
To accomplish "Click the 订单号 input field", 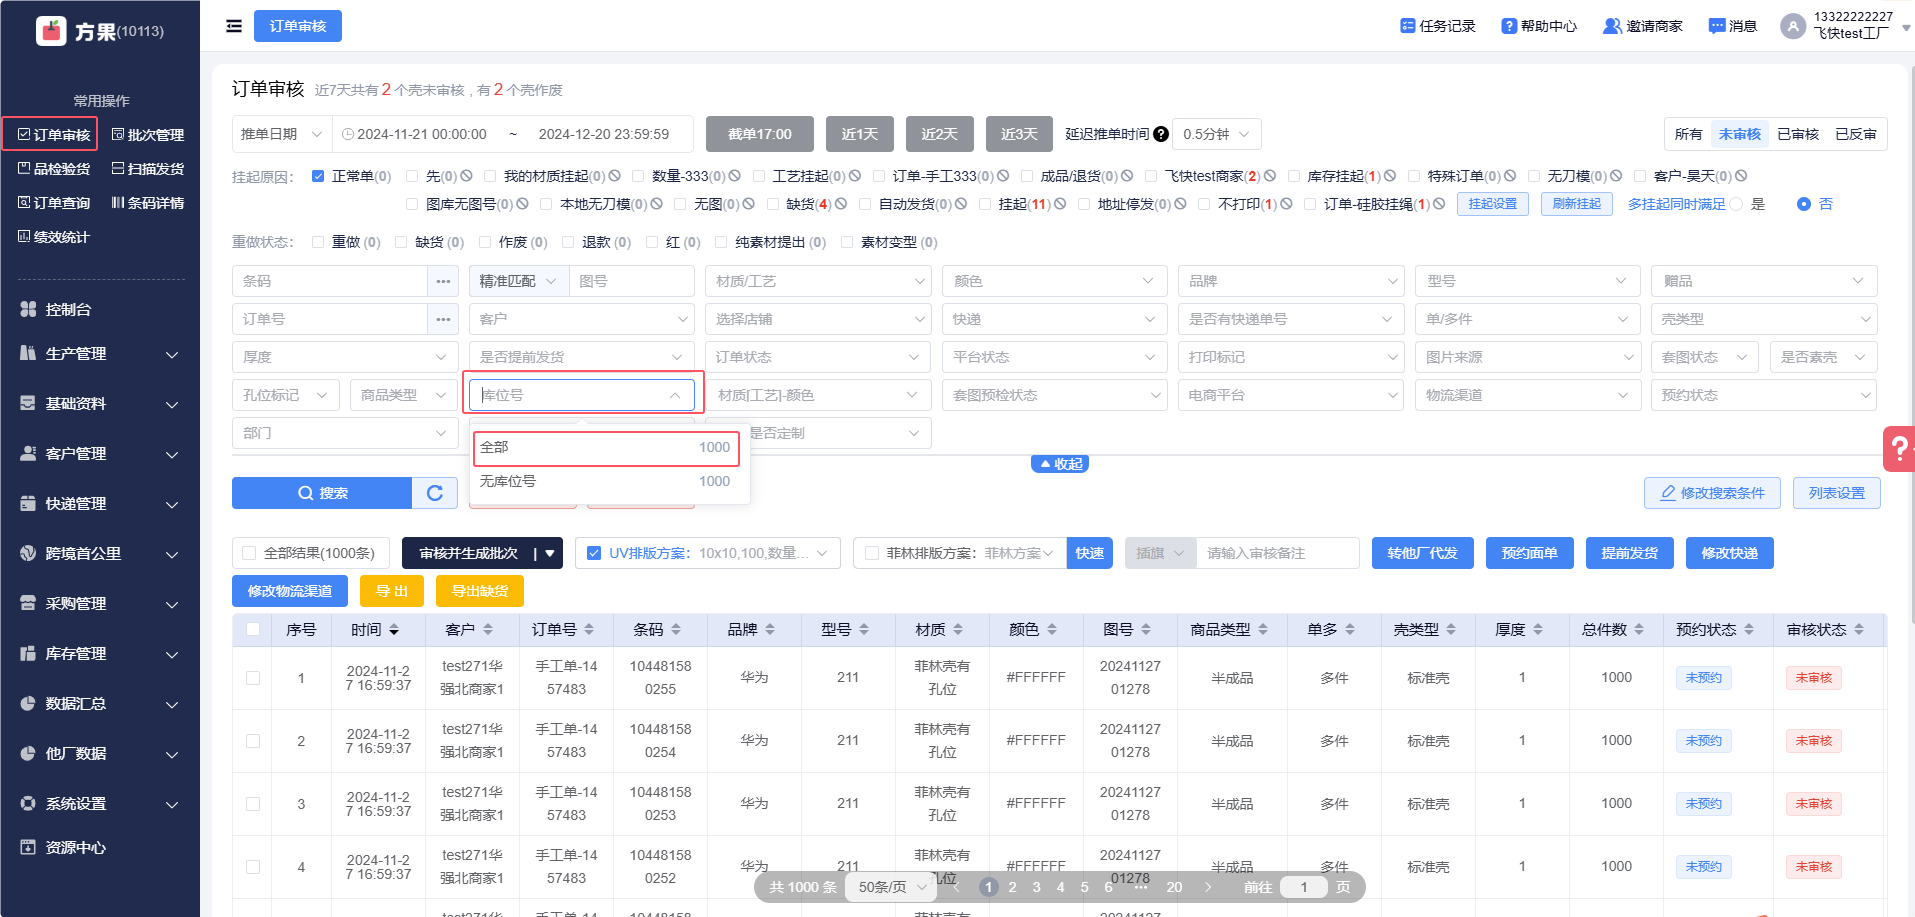I will coord(330,319).
